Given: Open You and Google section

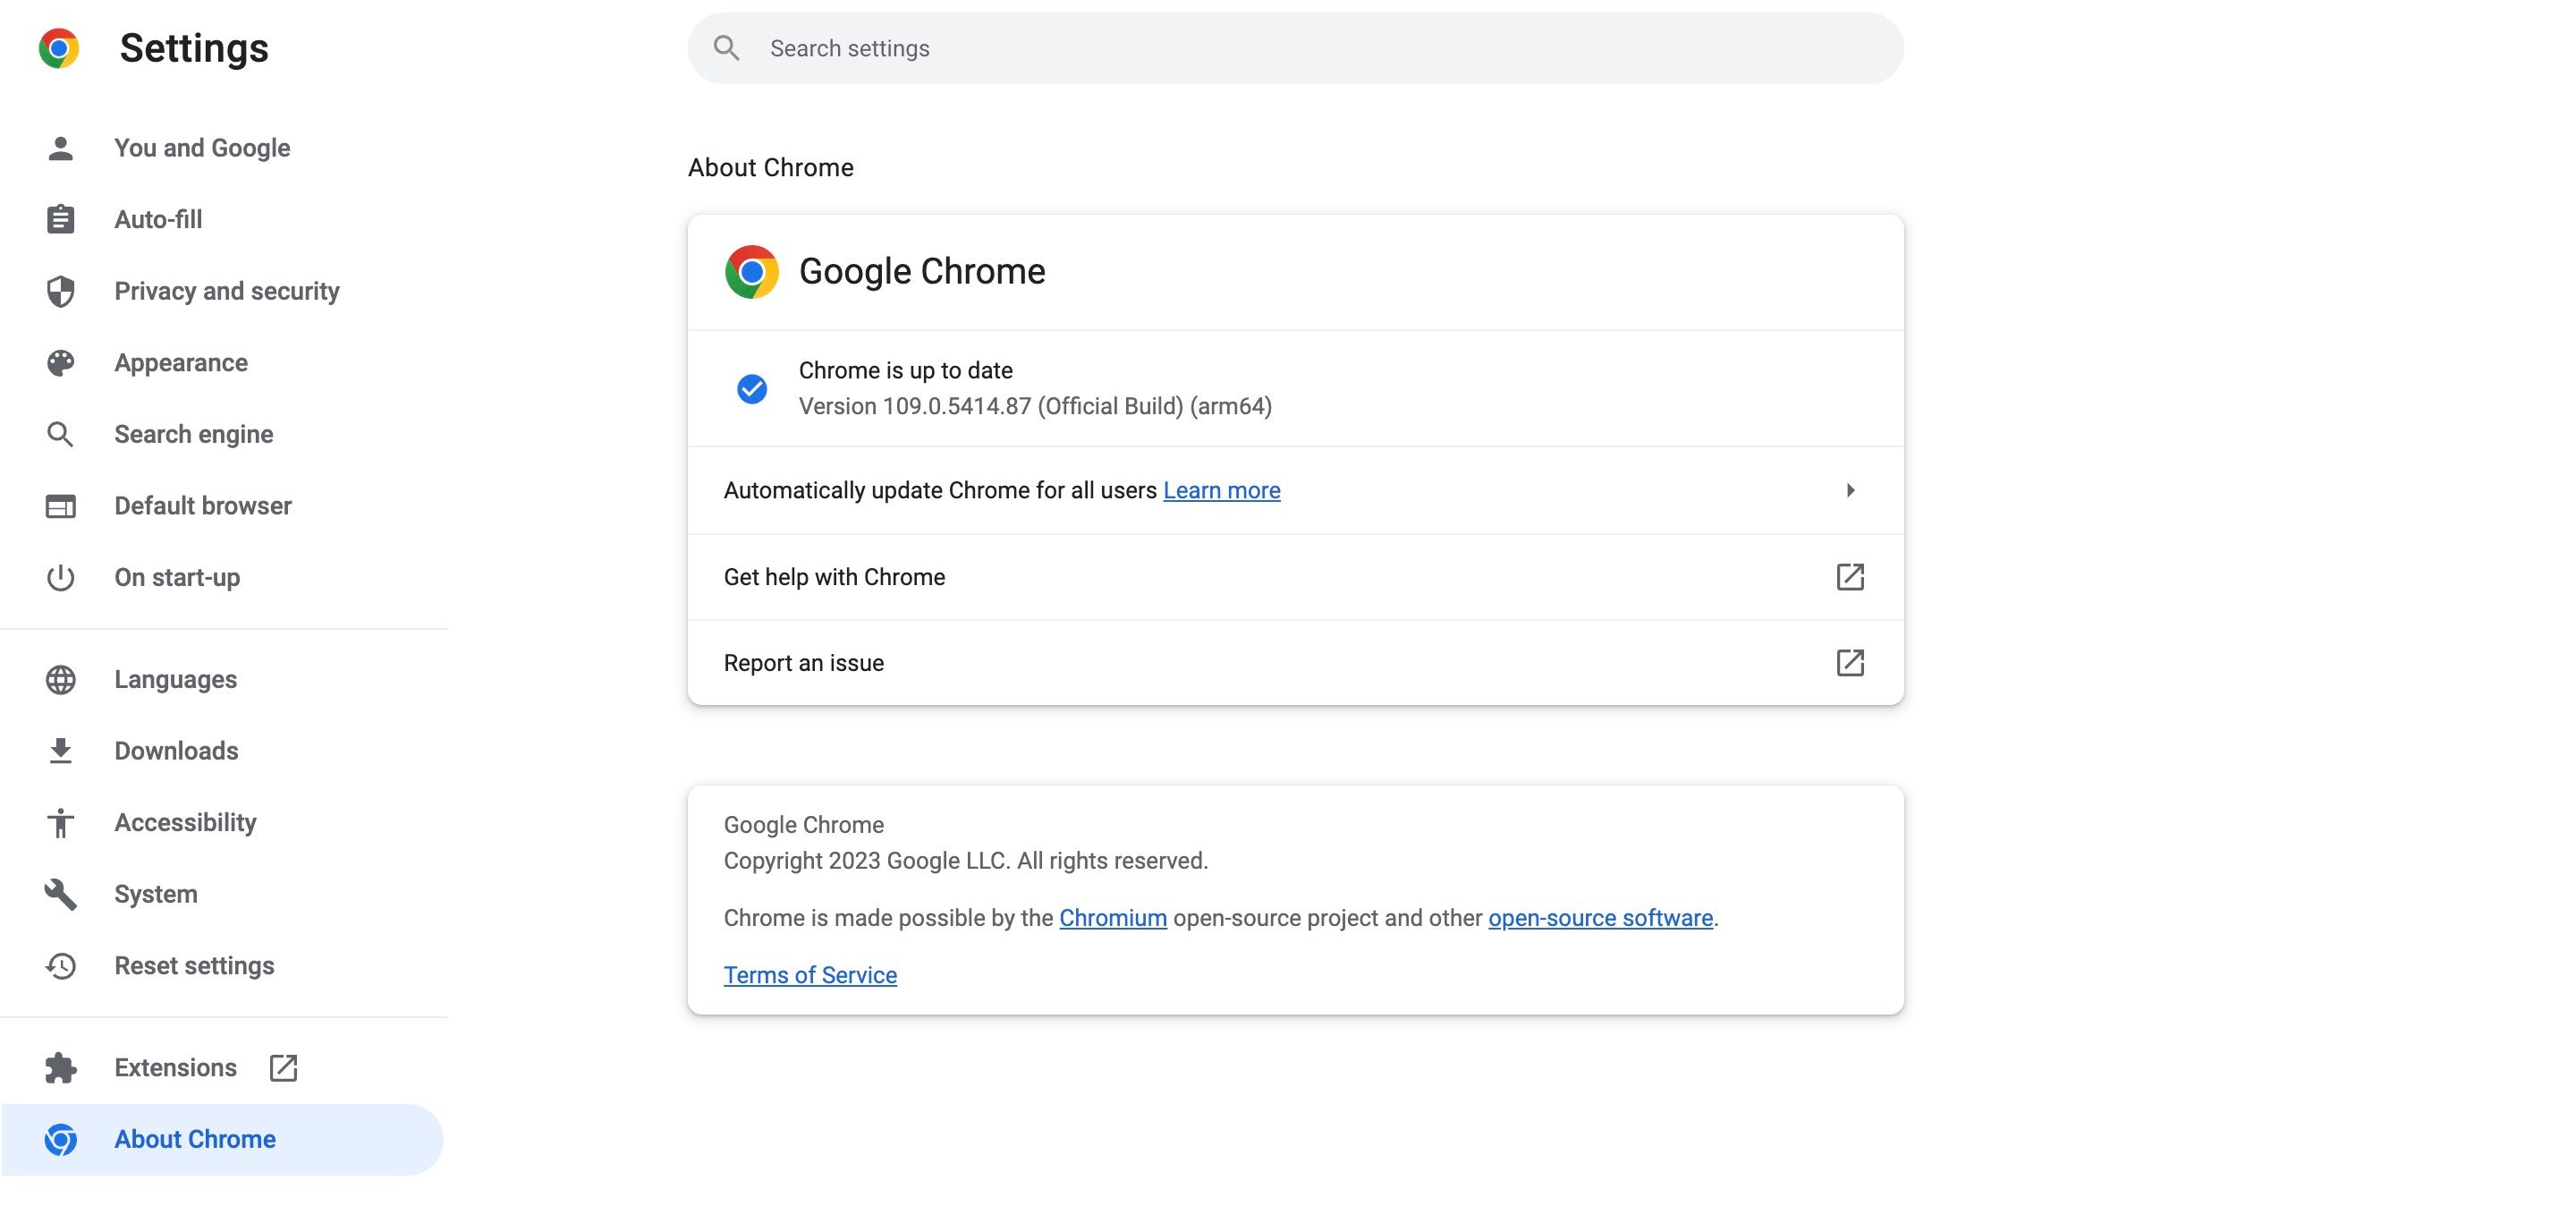Looking at the screenshot, I should click(202, 148).
